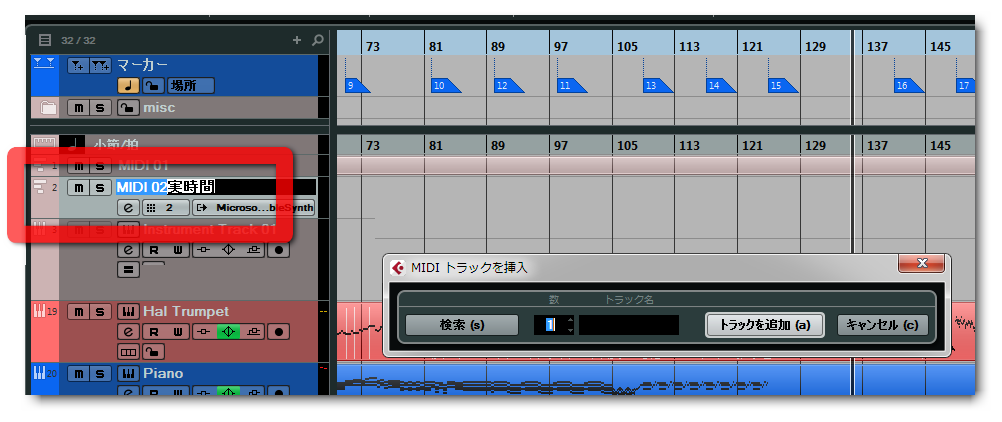Image resolution: width=1002 pixels, height=422 pixels.
Task: Click the folder icon of the misc track
Action: click(48, 107)
